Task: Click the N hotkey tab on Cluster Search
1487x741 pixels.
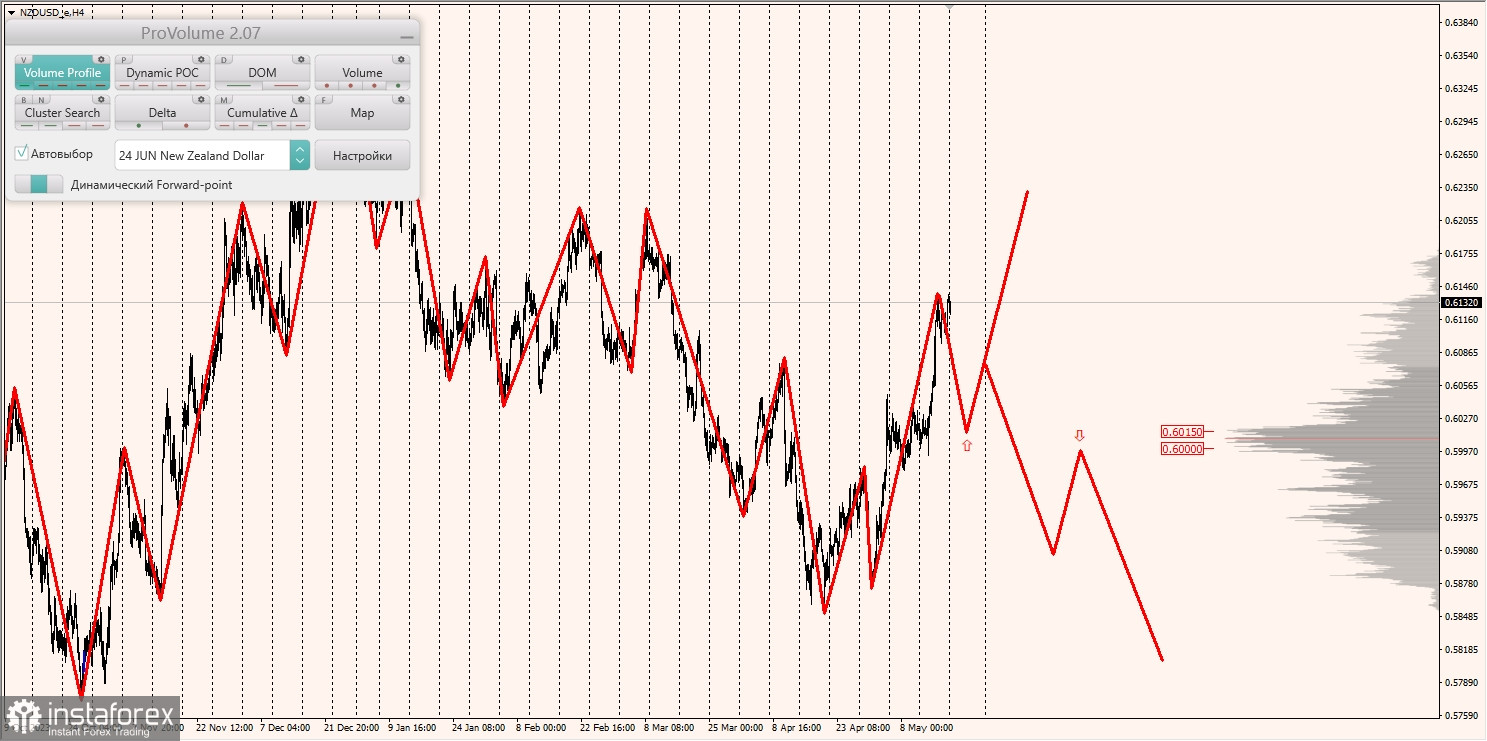Action: [41, 99]
